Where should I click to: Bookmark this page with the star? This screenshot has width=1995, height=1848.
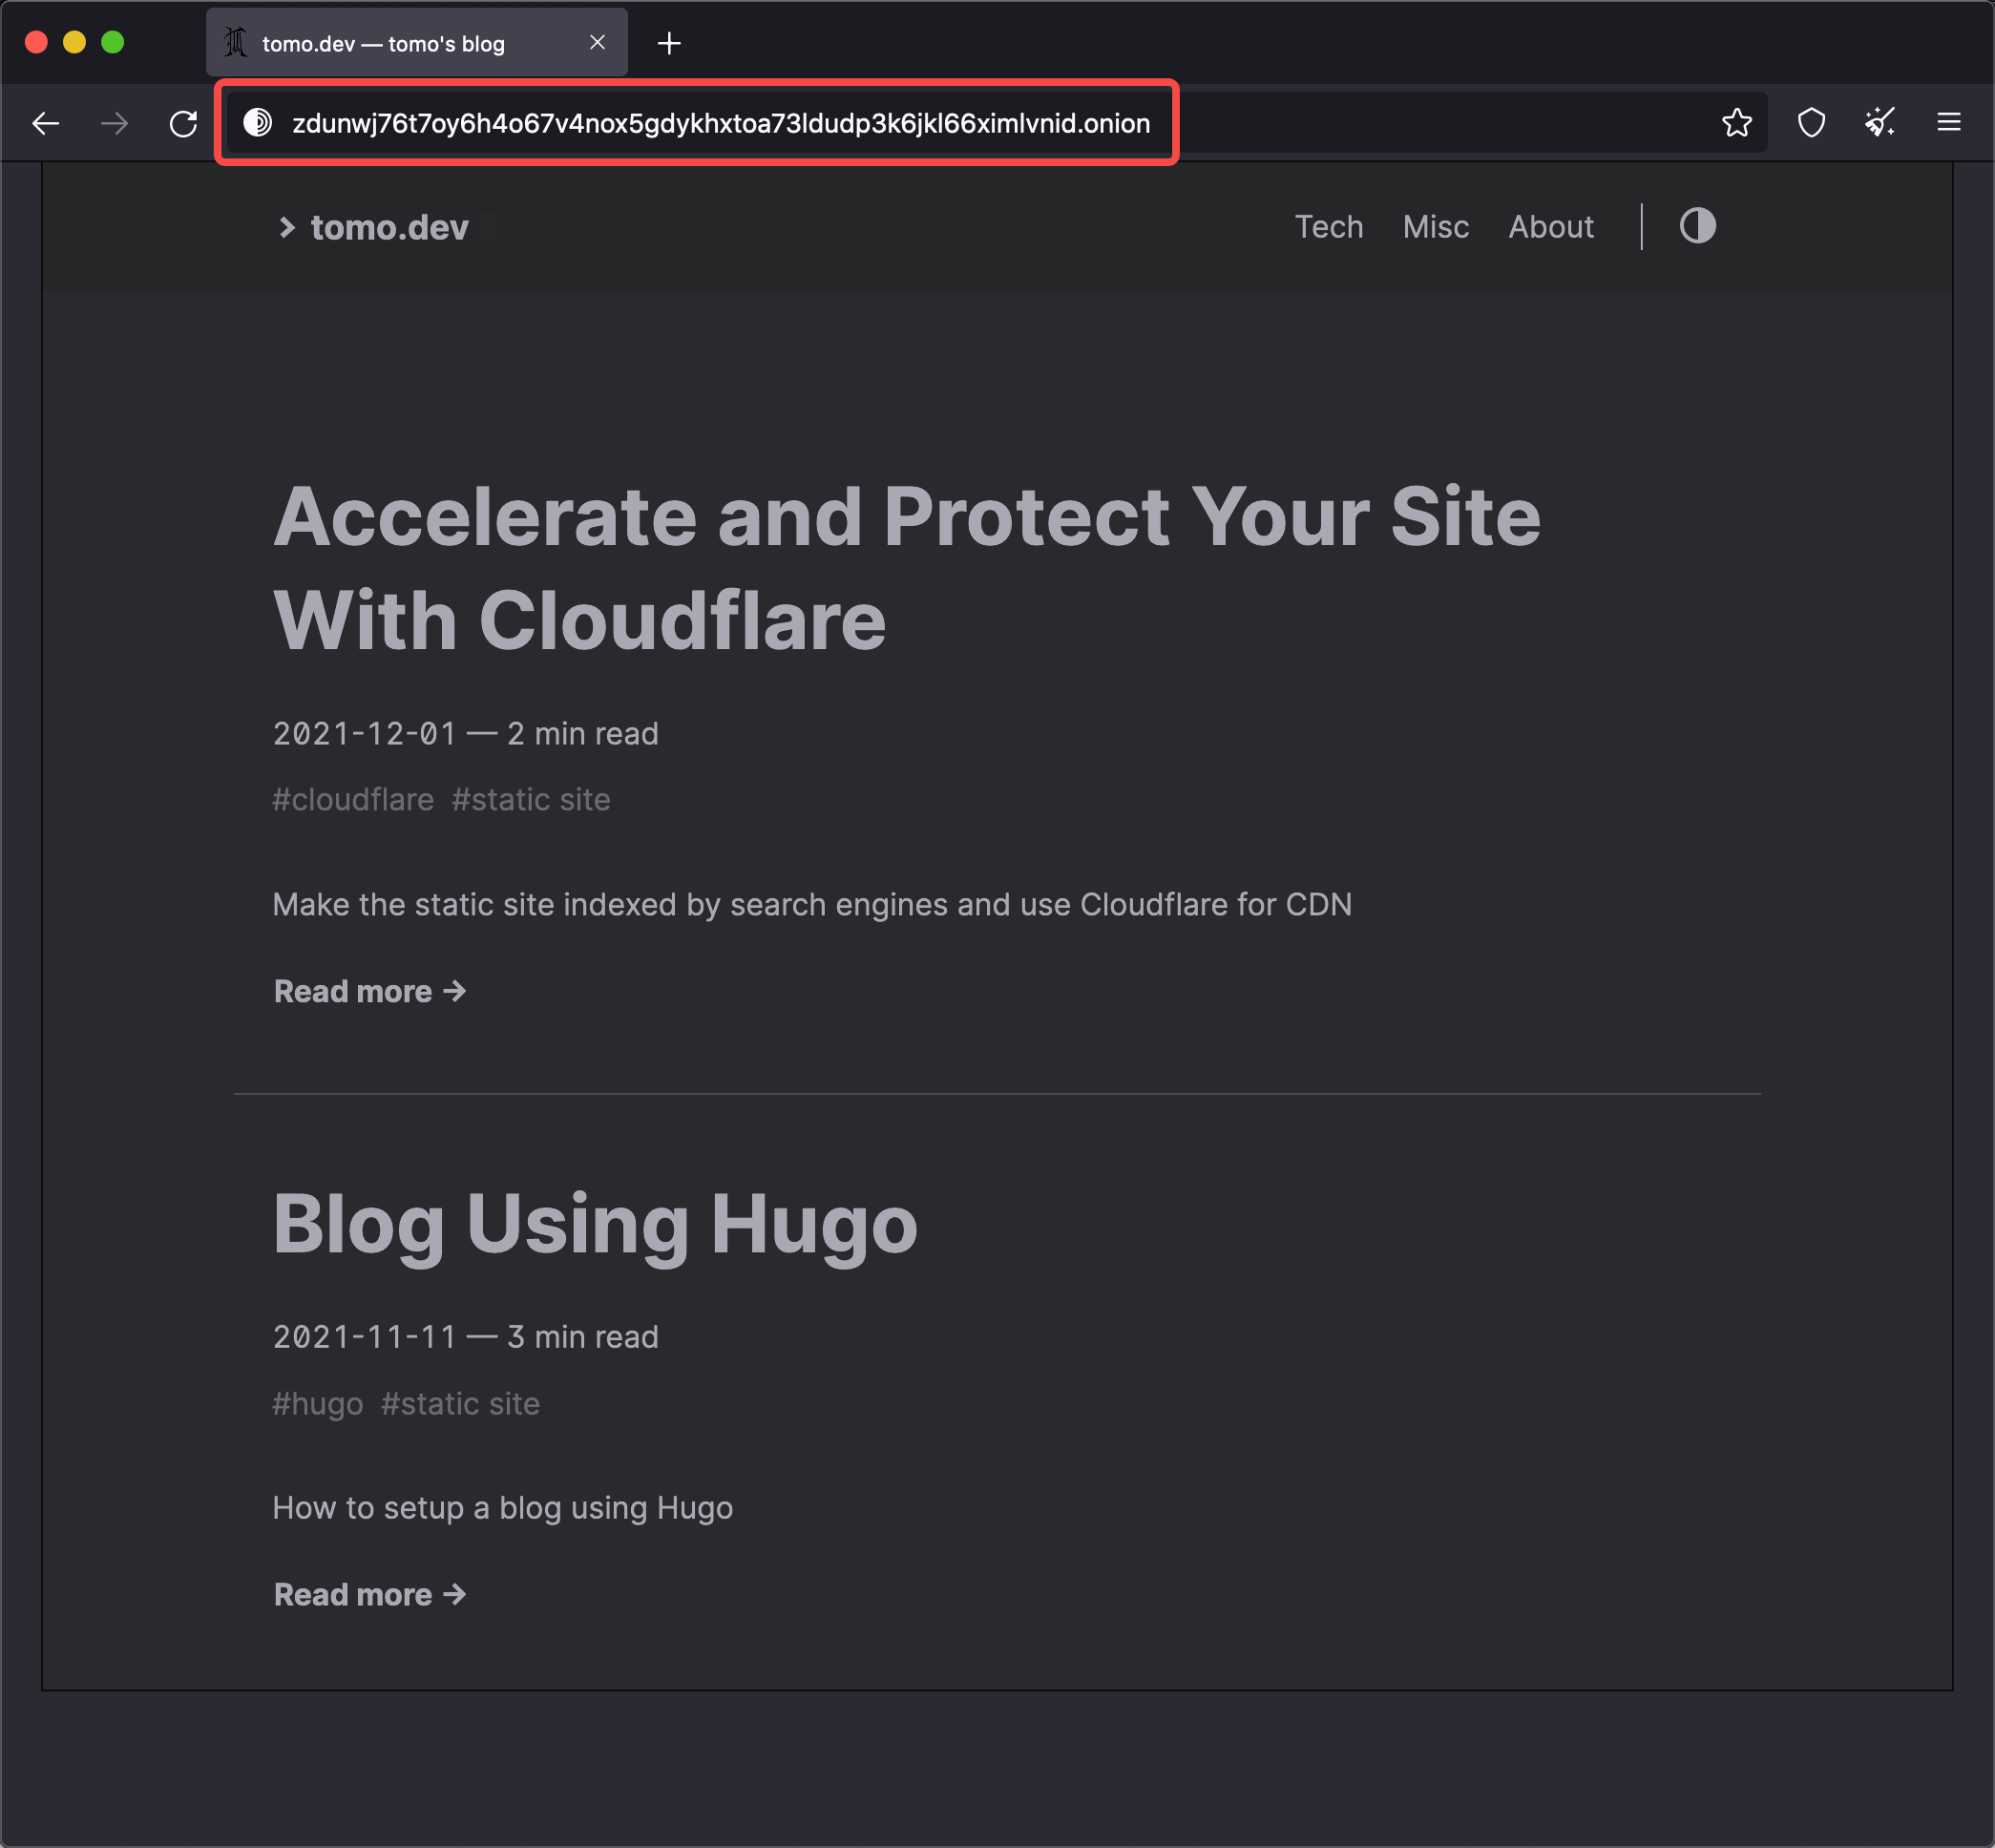pos(1737,122)
